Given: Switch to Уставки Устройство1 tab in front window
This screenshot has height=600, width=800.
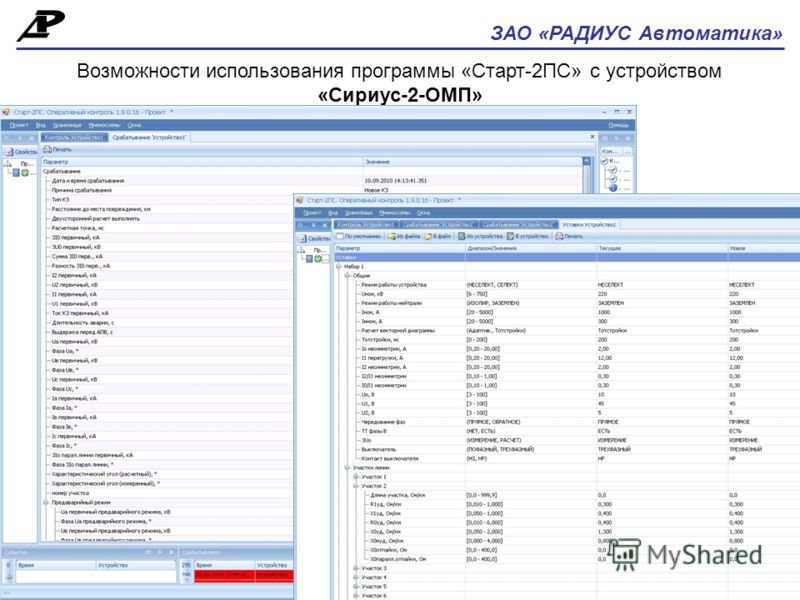Looking at the screenshot, I should coord(589,224).
